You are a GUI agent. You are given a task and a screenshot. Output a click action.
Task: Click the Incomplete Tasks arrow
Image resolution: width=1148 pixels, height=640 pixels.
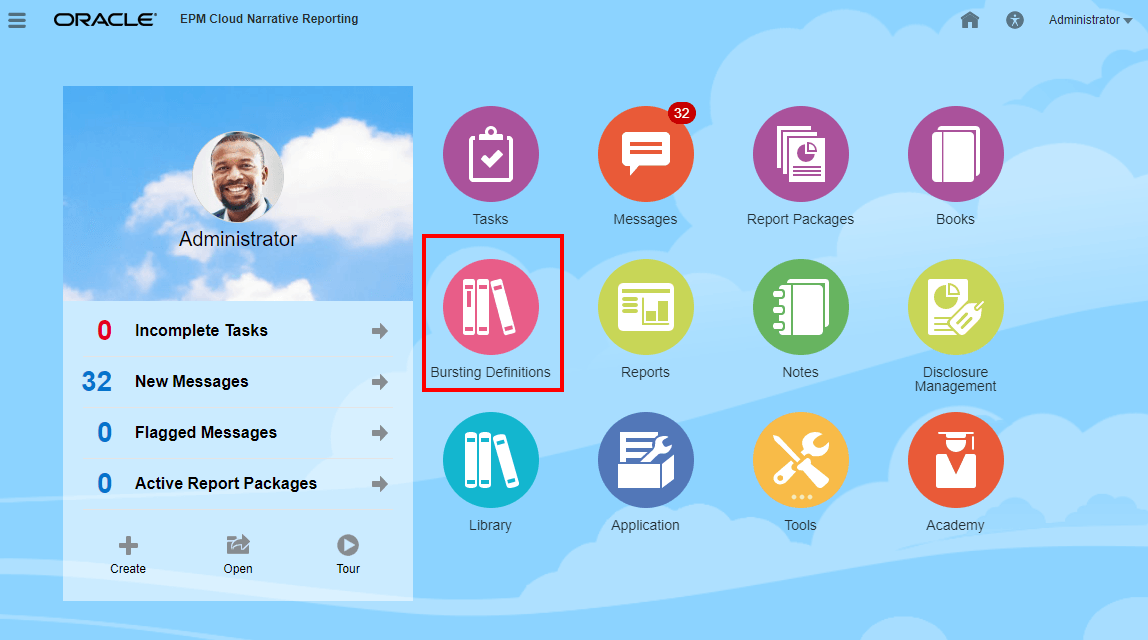click(x=379, y=331)
